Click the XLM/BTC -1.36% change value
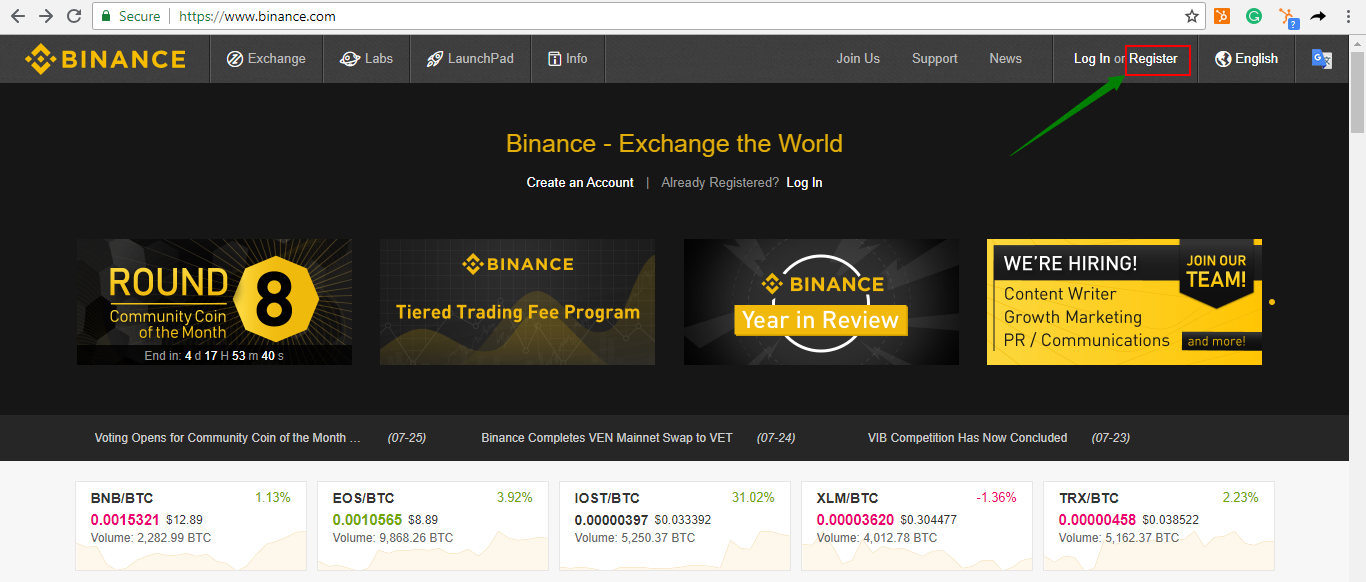 pos(997,498)
